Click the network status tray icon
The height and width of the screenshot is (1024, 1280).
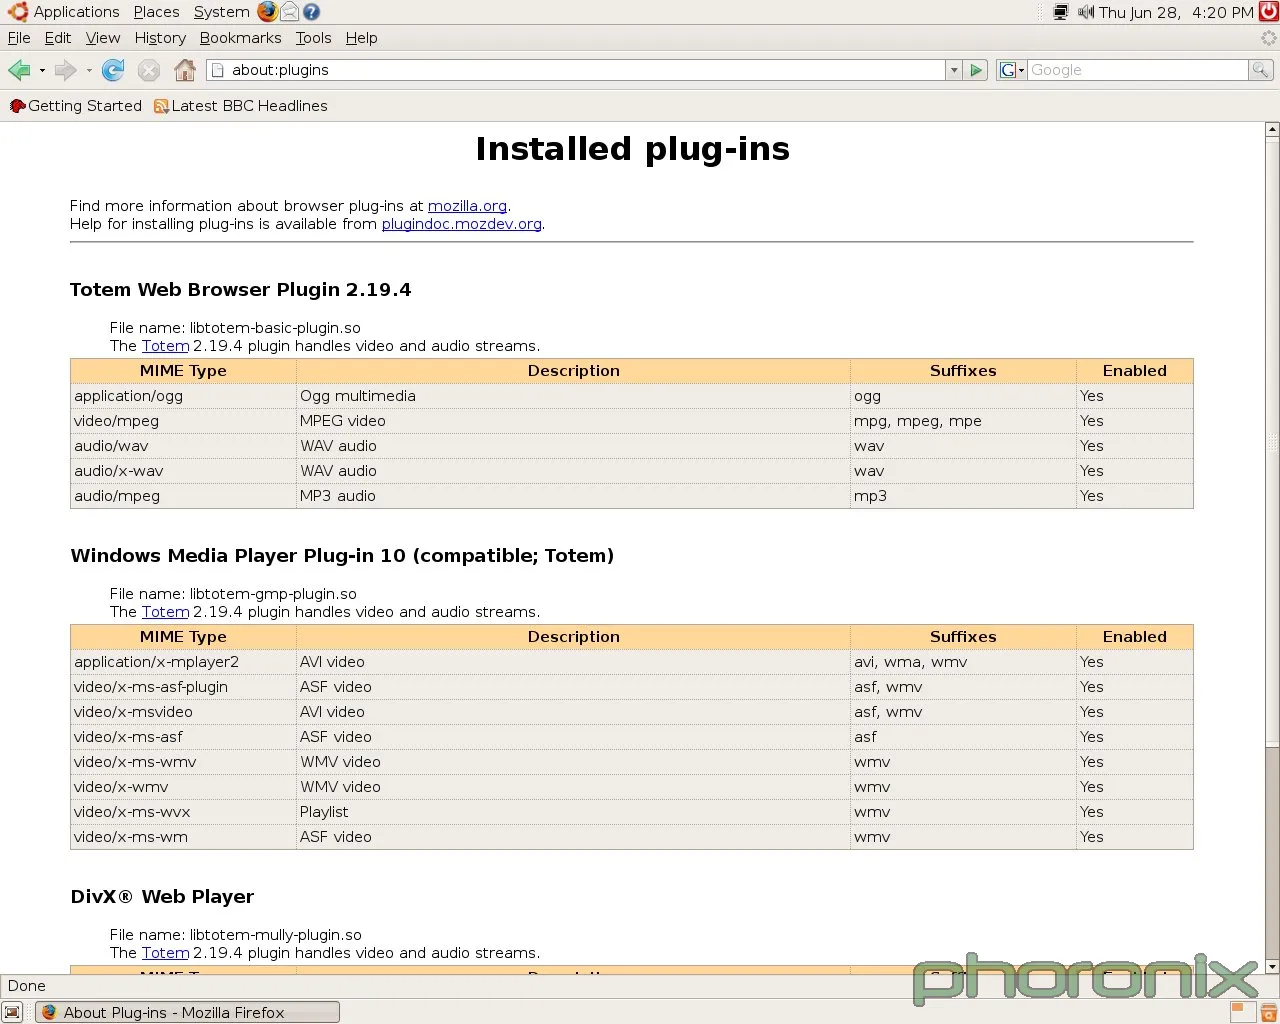[1061, 12]
